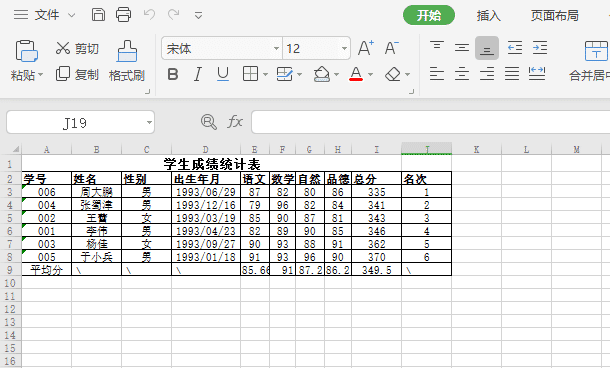The width and height of the screenshot is (610, 368).
Task: Open the borders options arrow
Action: pyautogui.click(x=265, y=74)
